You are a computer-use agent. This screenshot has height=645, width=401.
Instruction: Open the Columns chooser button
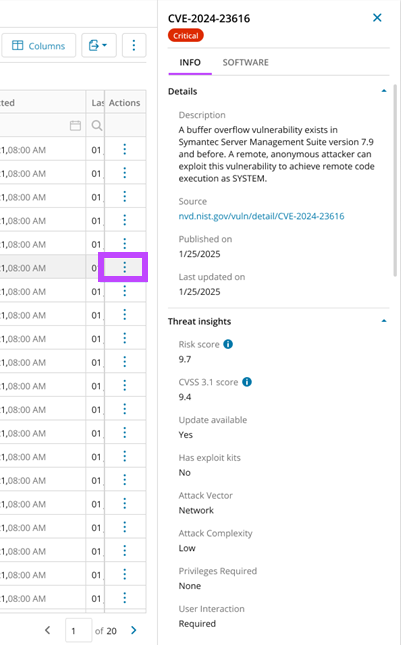(x=39, y=46)
